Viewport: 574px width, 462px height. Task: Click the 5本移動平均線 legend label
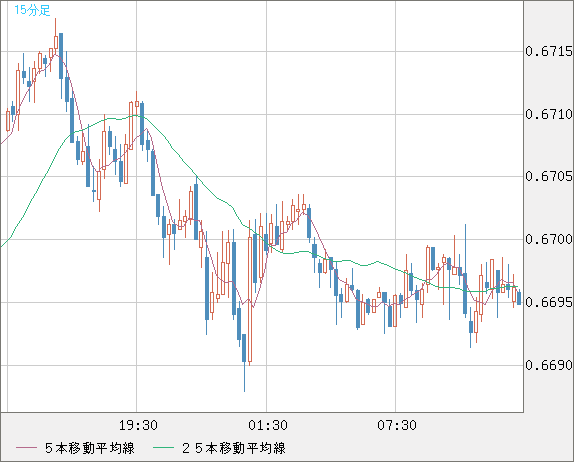(90, 448)
